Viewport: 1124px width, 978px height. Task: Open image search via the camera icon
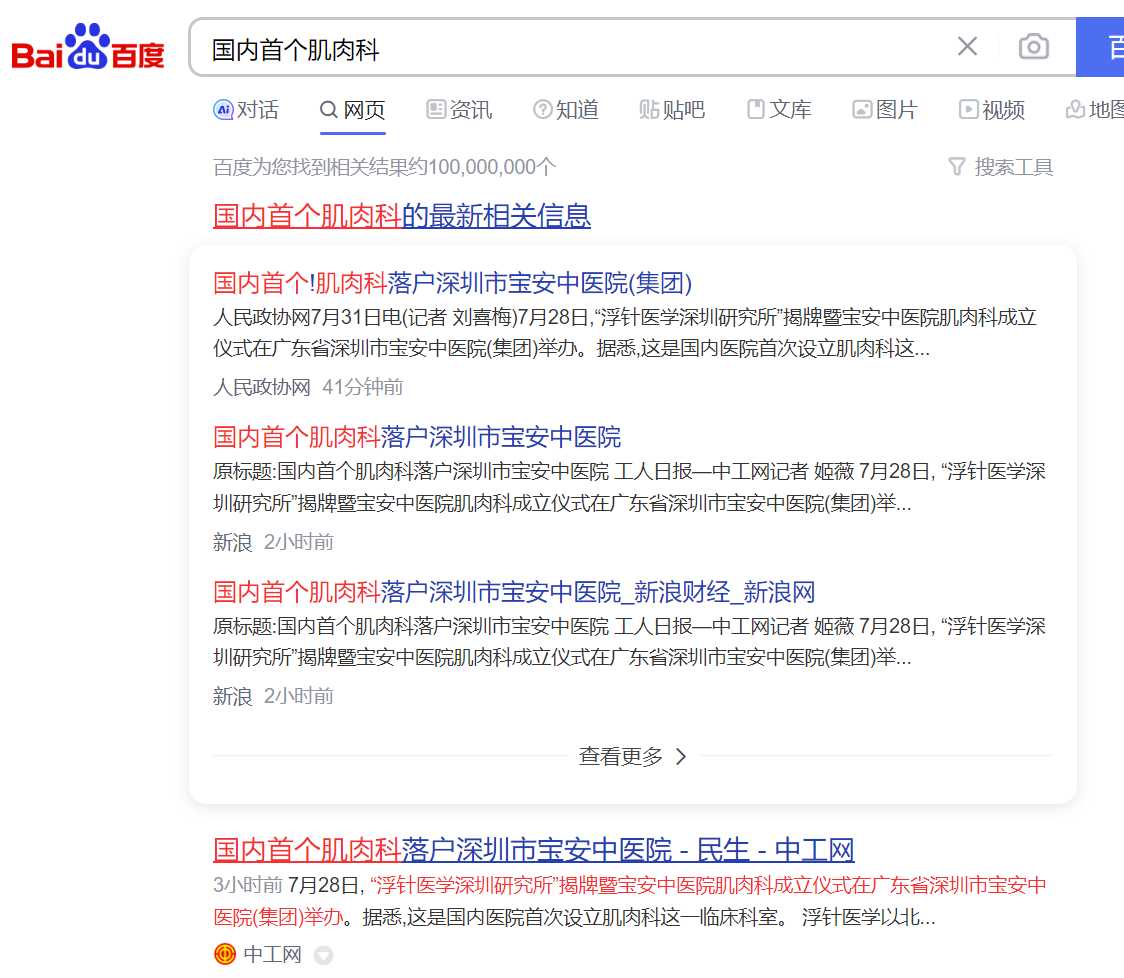1034,47
